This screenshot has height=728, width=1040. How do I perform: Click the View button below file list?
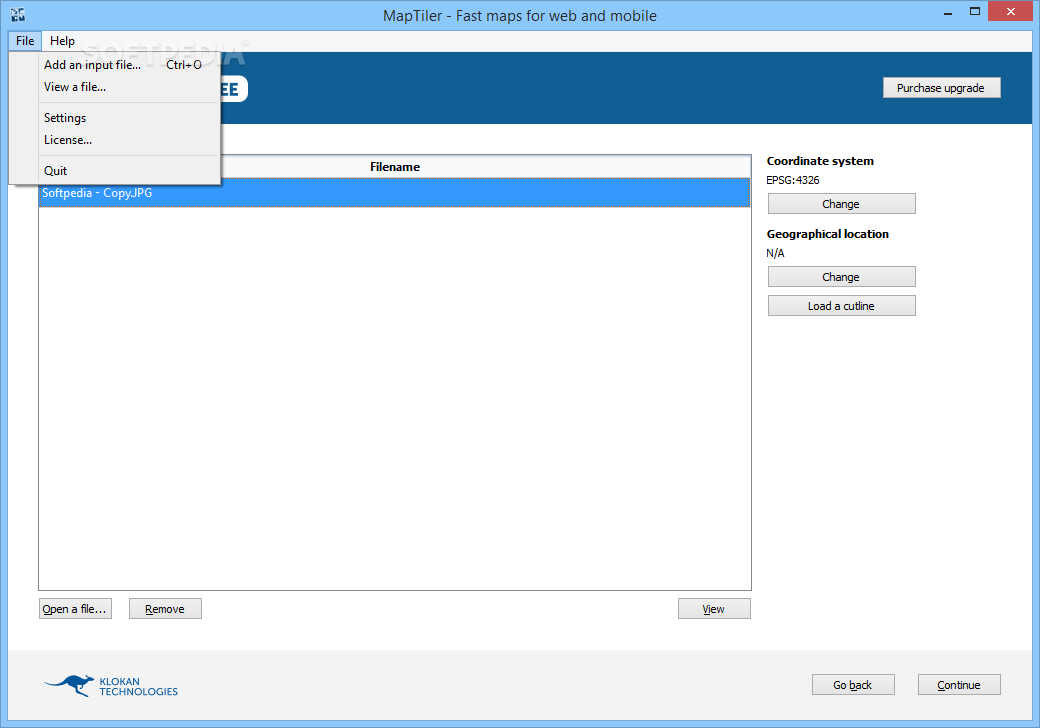(714, 609)
